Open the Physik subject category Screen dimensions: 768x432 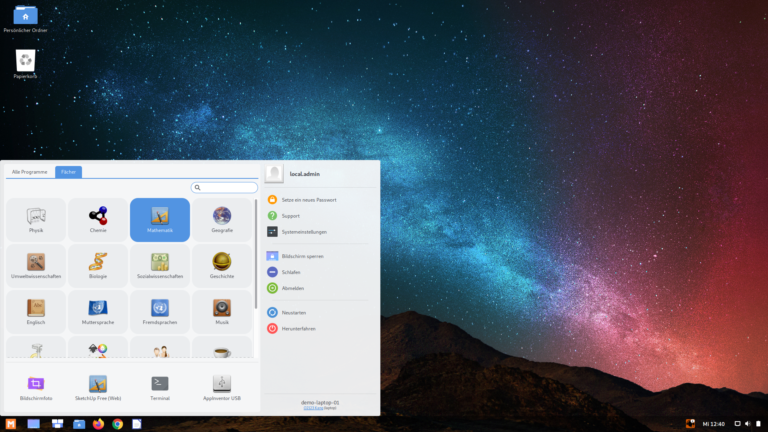[x=36, y=219]
